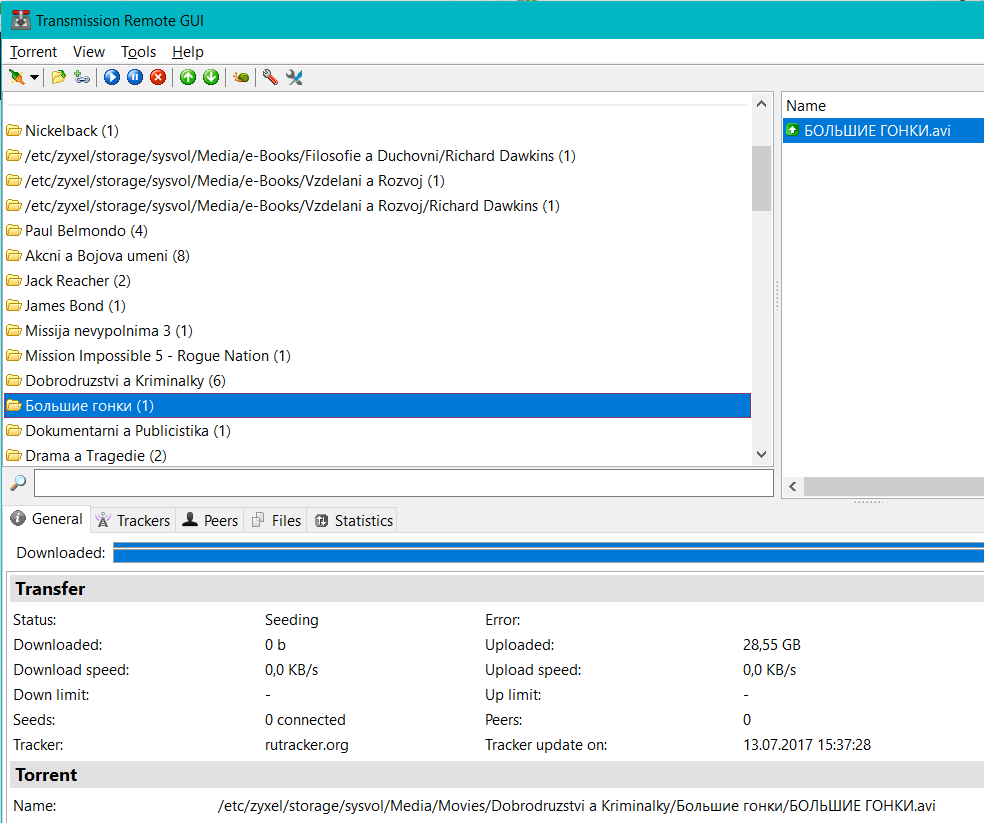Click the Seeding status value
Screen dimensions: 984x823
[x=291, y=620]
